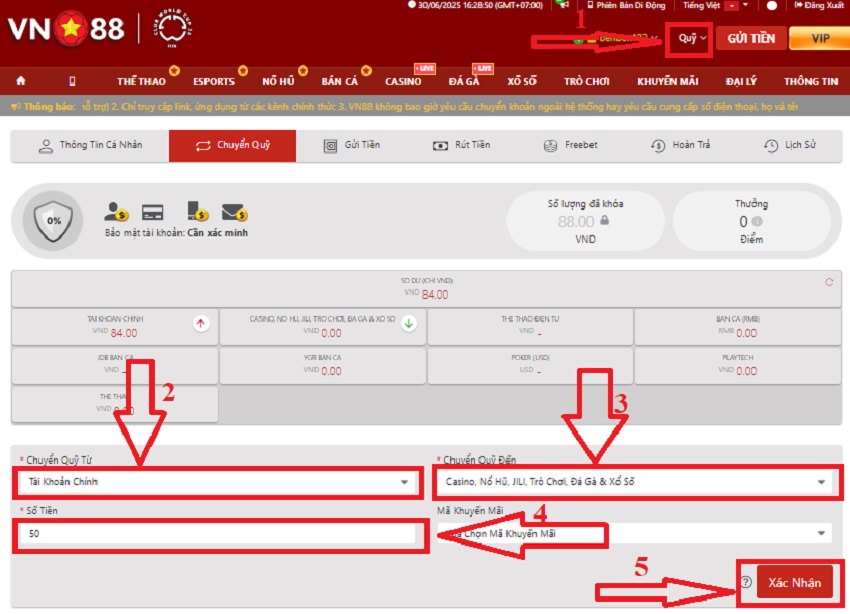Click the Thông báo scrolling notice text
Viewport: 850px width, 614px height.
[x=440, y=107]
